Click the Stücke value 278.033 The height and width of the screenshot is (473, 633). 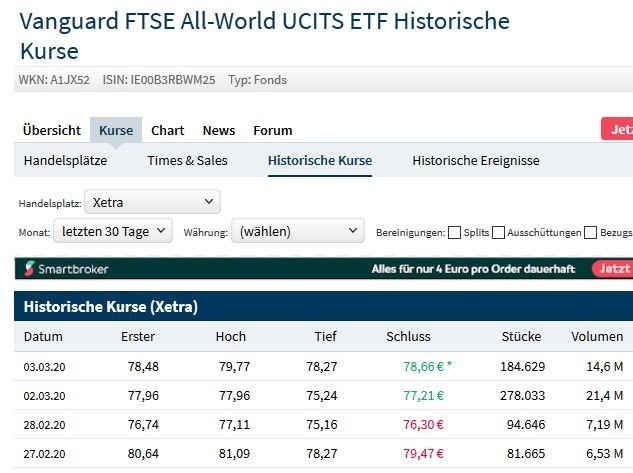pos(523,396)
